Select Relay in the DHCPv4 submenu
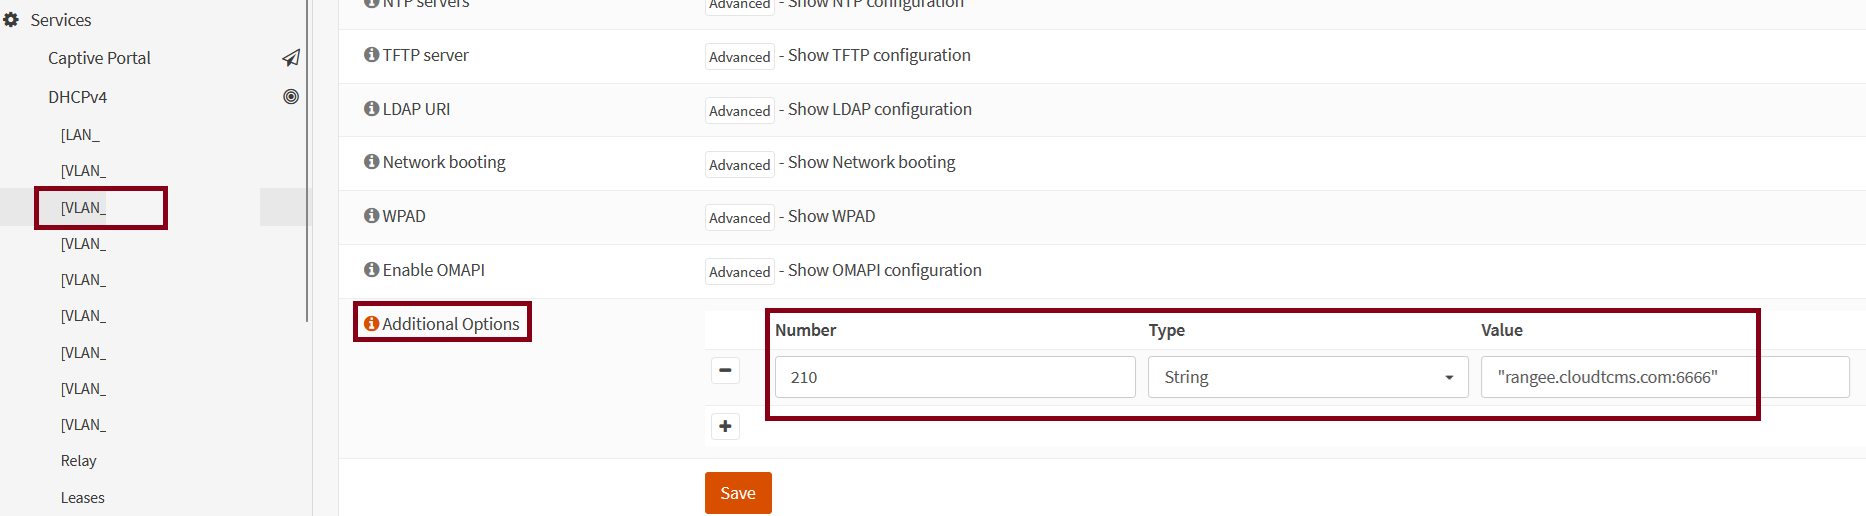The height and width of the screenshot is (516, 1866). [x=79, y=461]
